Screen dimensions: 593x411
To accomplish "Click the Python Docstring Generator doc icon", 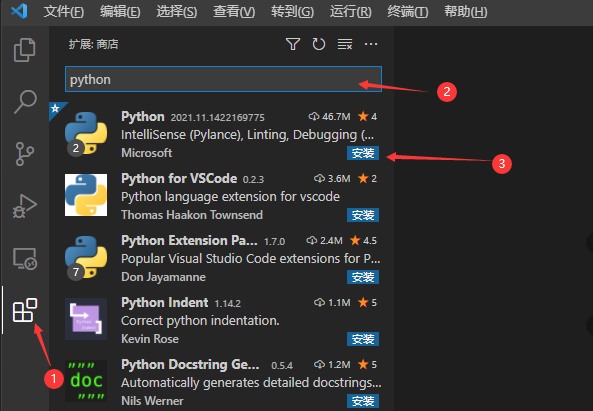I will coord(86,381).
